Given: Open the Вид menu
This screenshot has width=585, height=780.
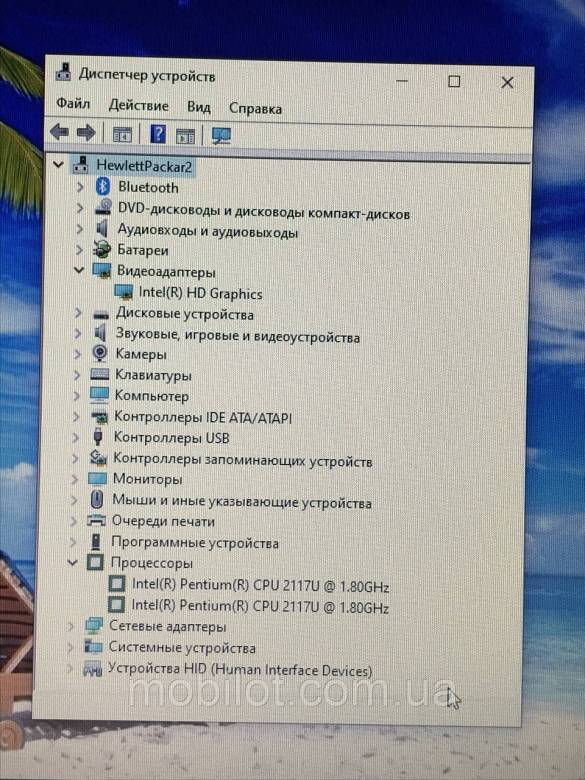Looking at the screenshot, I should (x=198, y=107).
